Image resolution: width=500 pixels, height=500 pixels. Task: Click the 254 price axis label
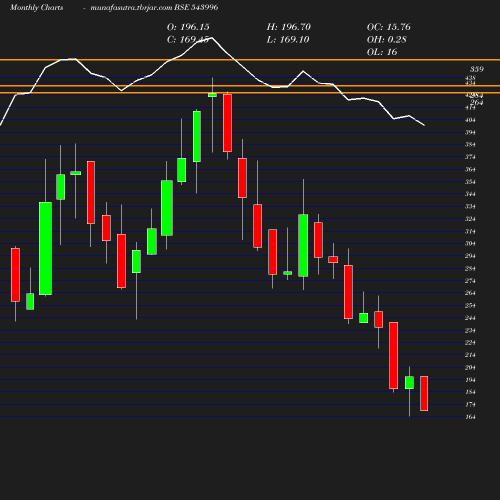[x=470, y=306]
